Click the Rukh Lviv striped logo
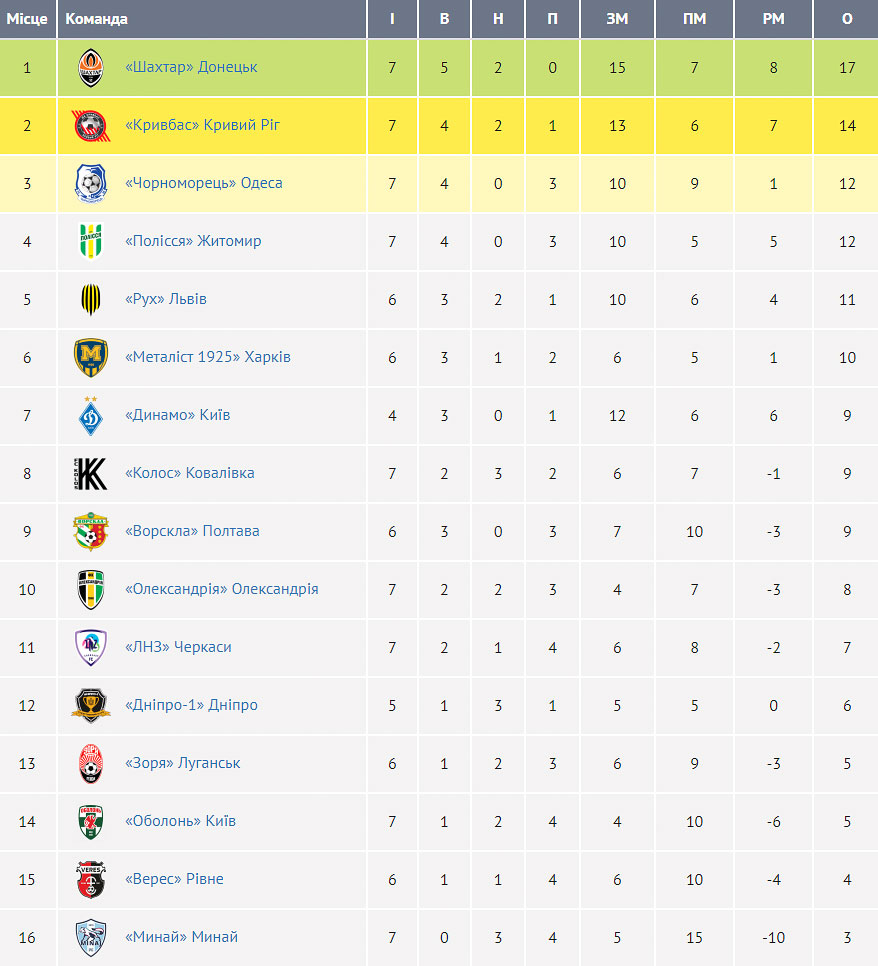This screenshot has width=878, height=966. pyautogui.click(x=91, y=299)
